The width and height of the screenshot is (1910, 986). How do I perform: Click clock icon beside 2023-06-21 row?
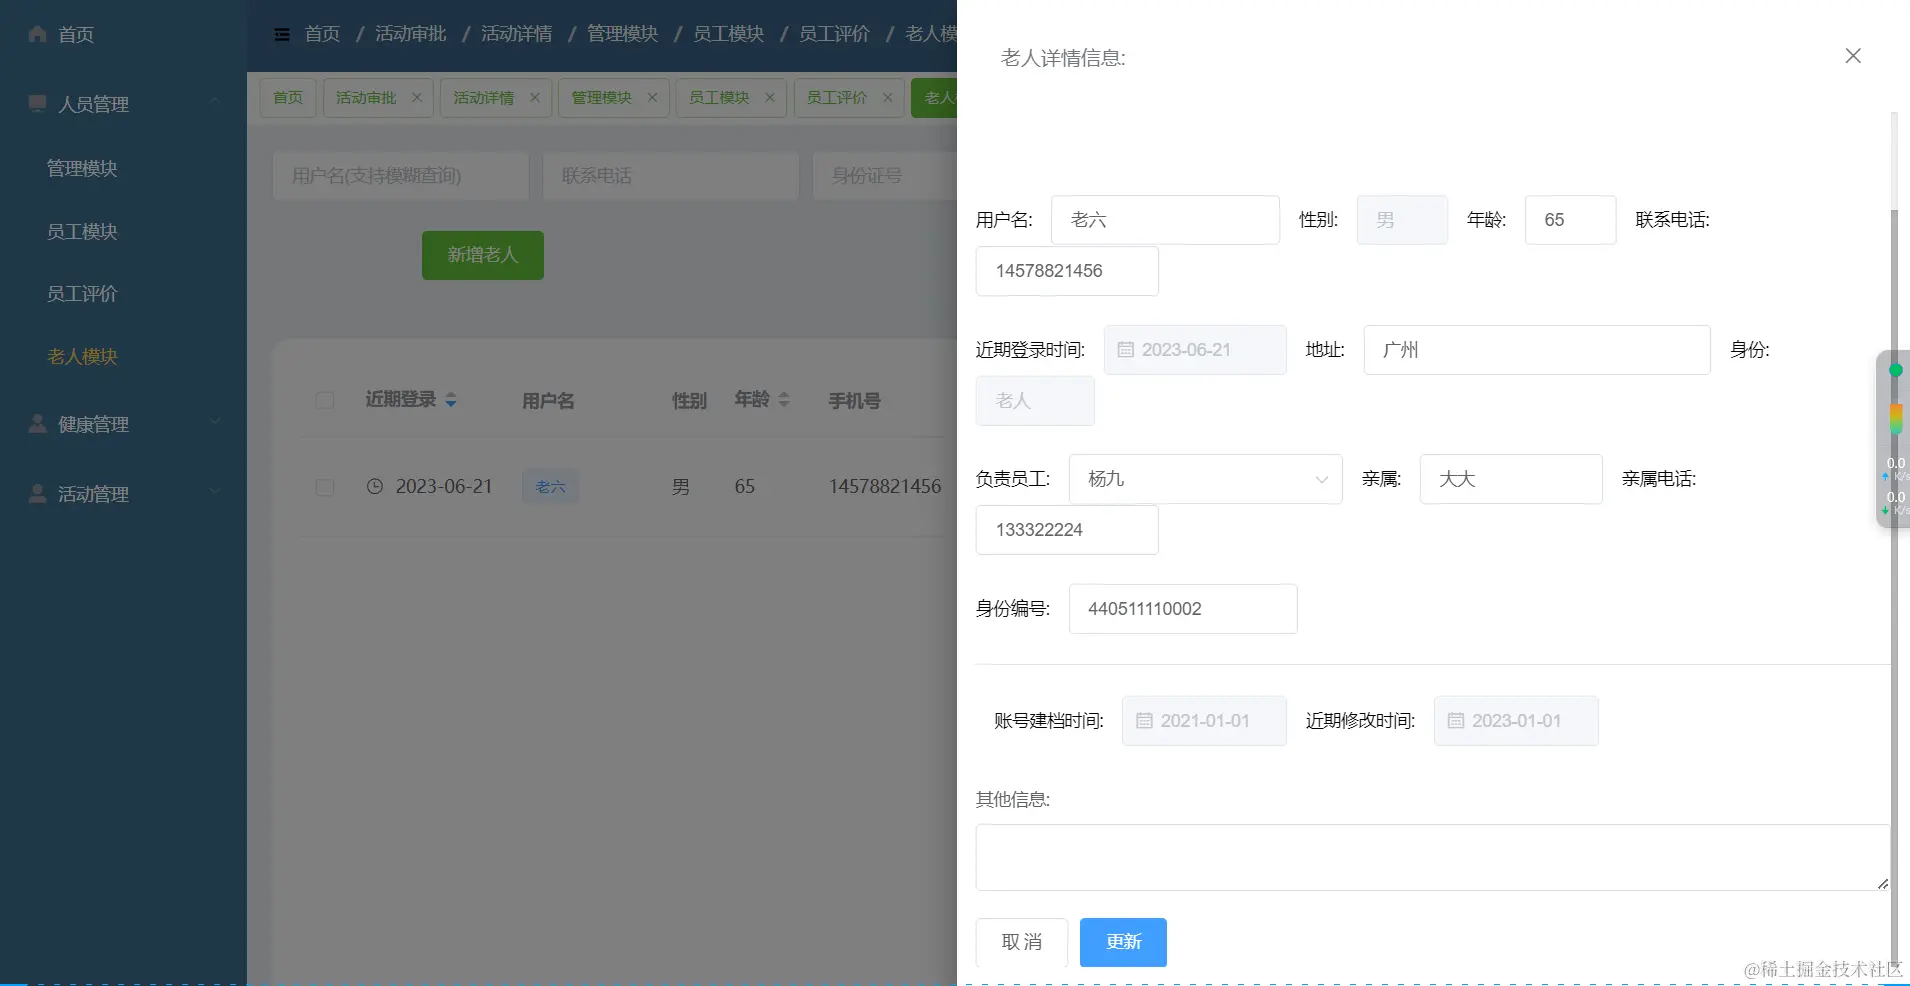[x=375, y=487]
